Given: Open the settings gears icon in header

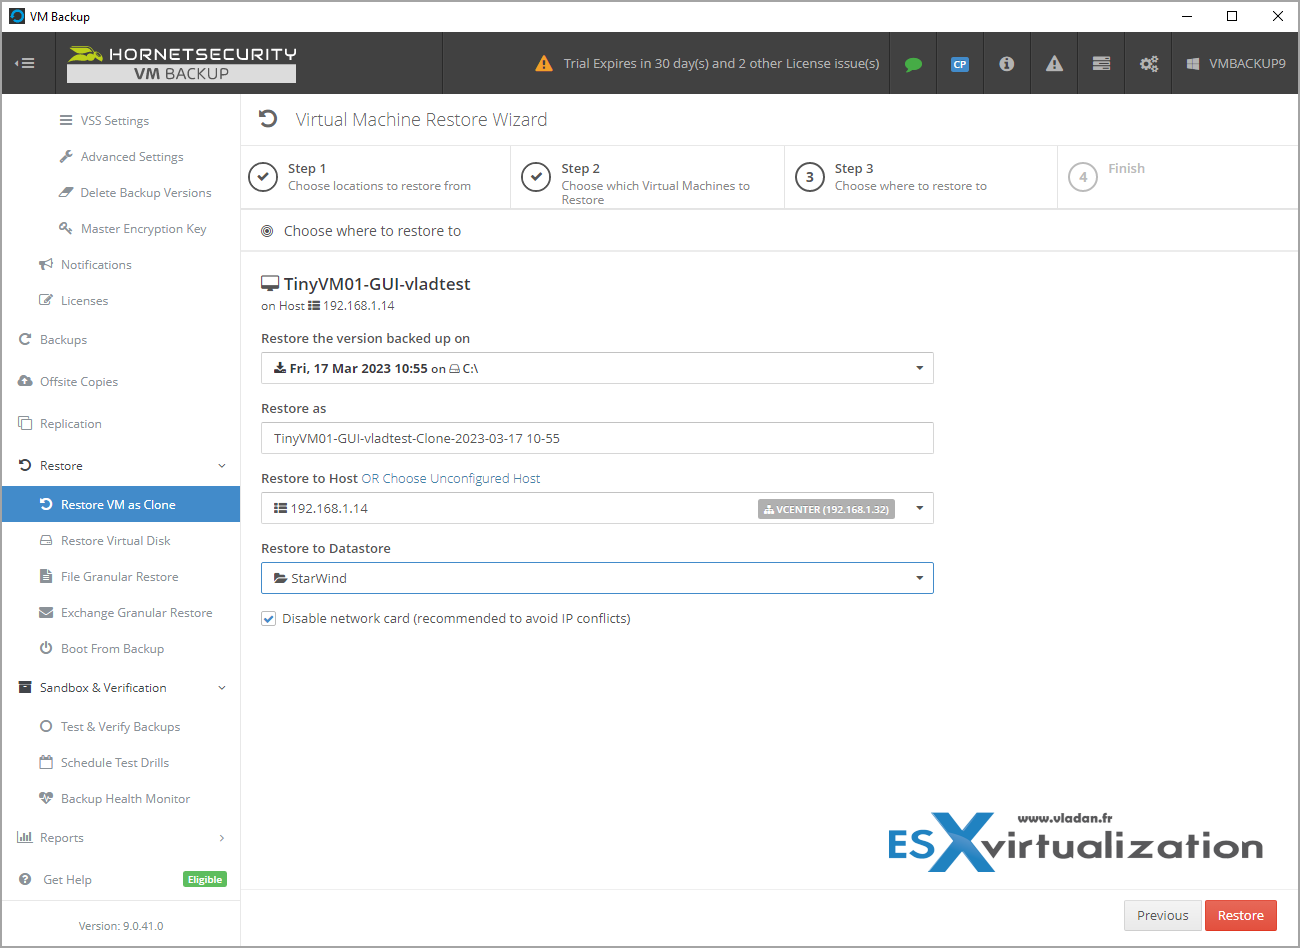Looking at the screenshot, I should point(1148,64).
